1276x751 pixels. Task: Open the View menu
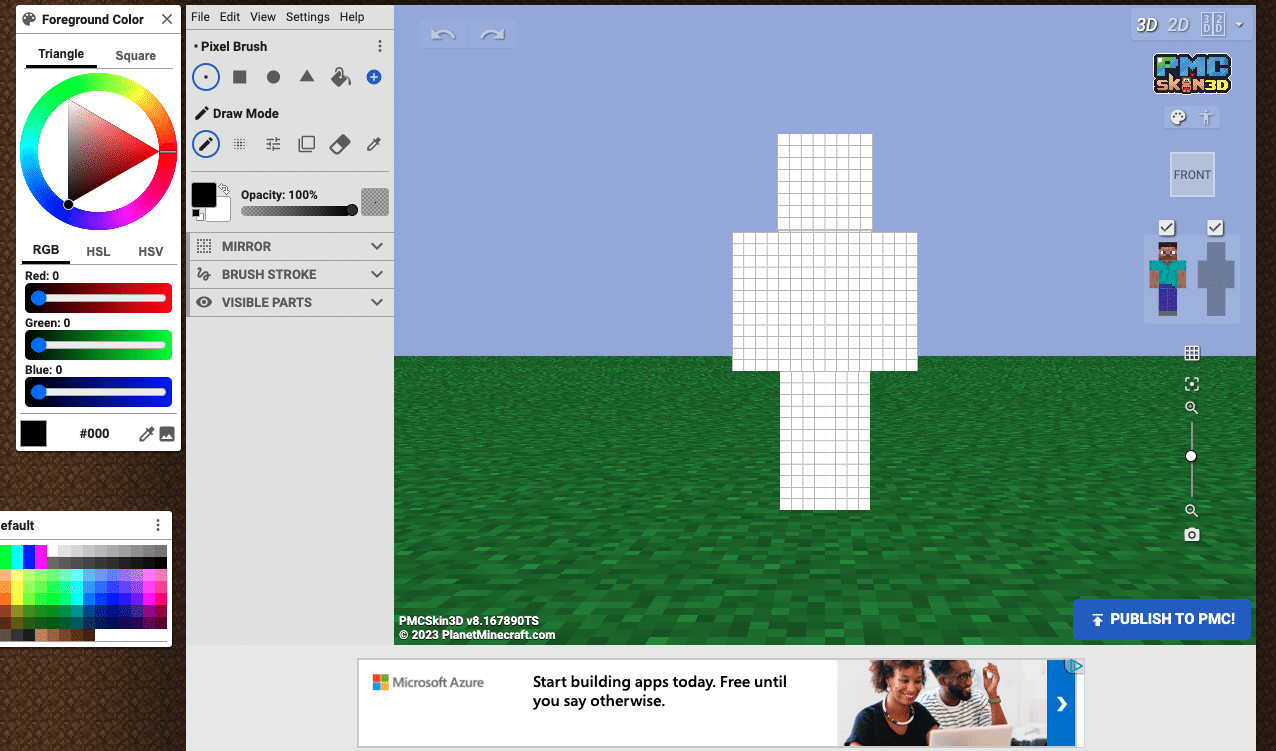click(x=263, y=17)
